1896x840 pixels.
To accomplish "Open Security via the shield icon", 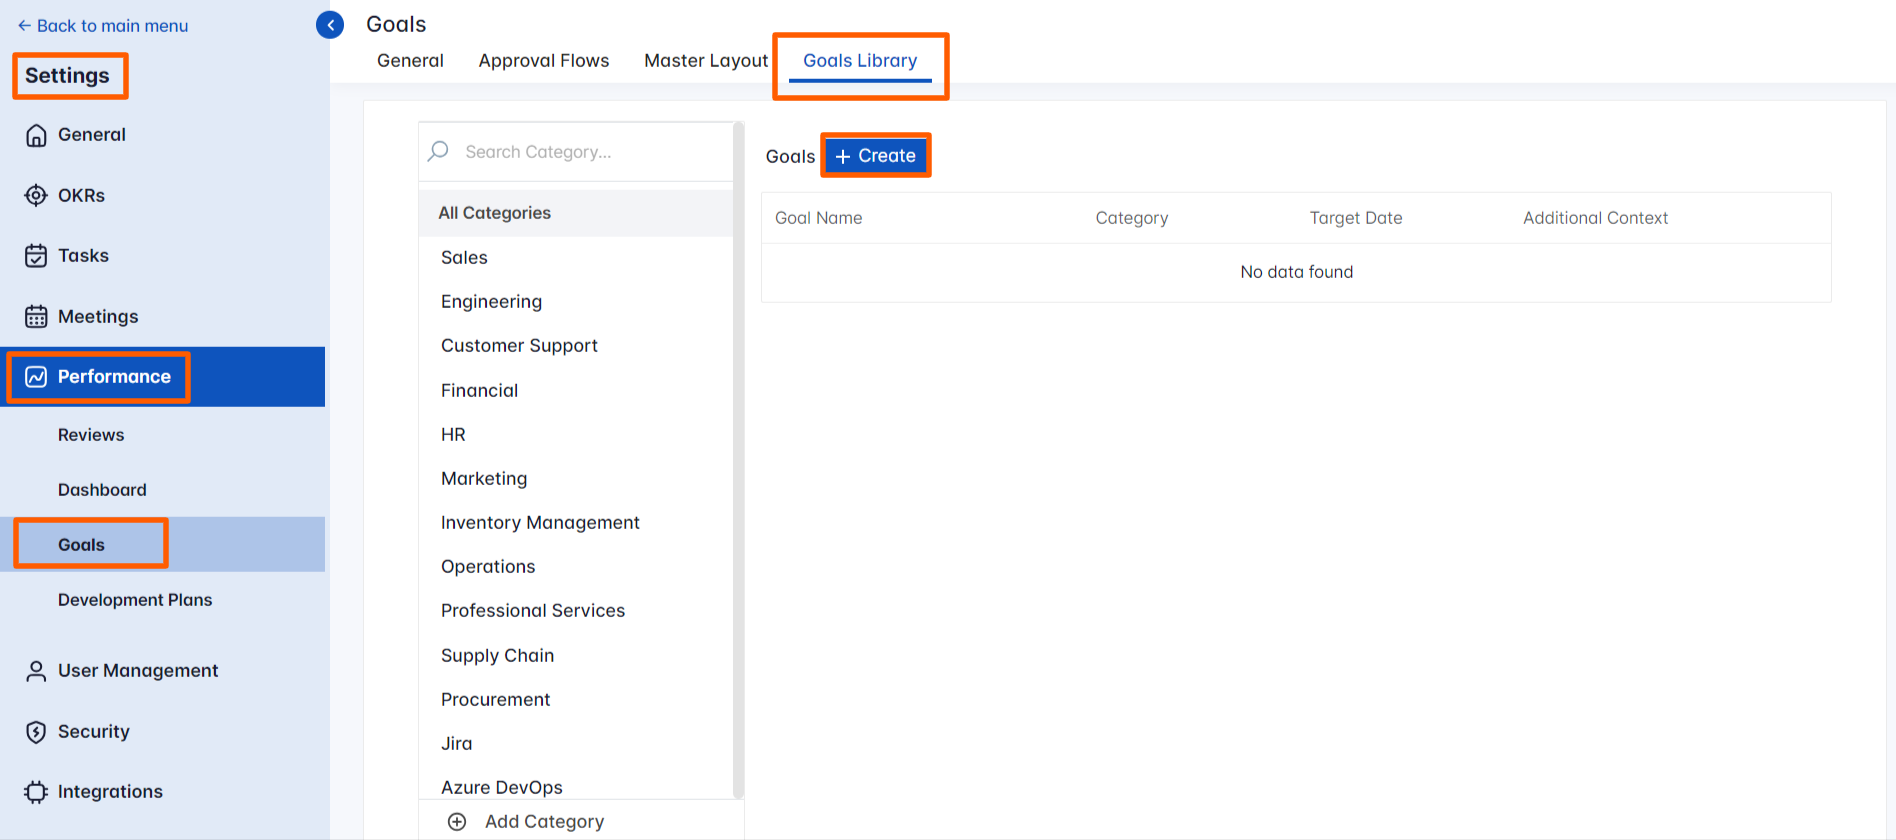I will [36, 732].
